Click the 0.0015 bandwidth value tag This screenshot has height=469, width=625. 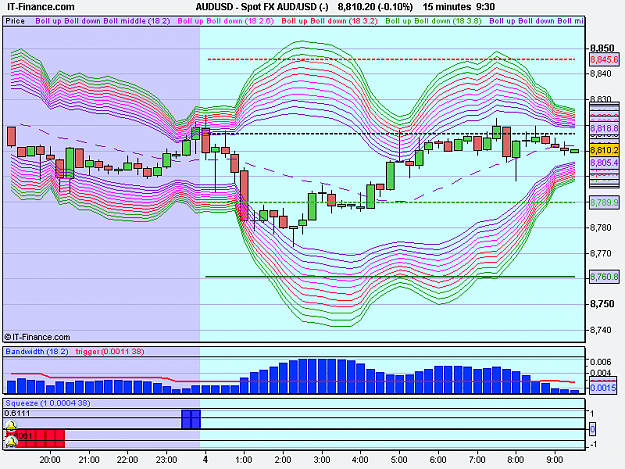coord(603,388)
